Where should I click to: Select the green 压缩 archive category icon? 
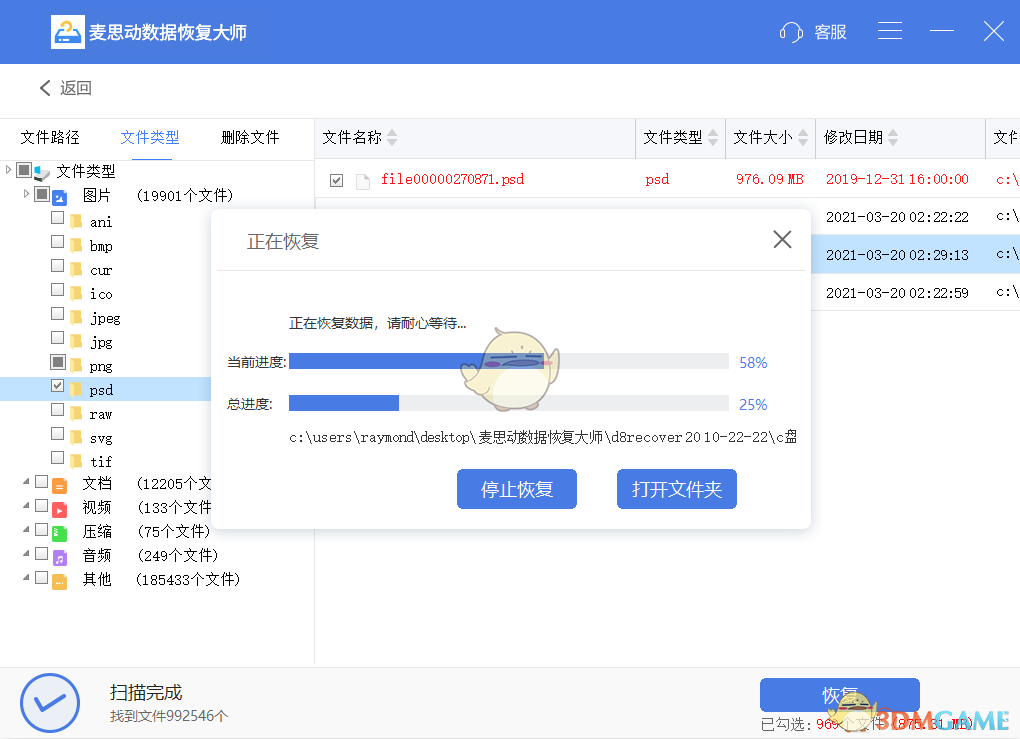(60, 531)
